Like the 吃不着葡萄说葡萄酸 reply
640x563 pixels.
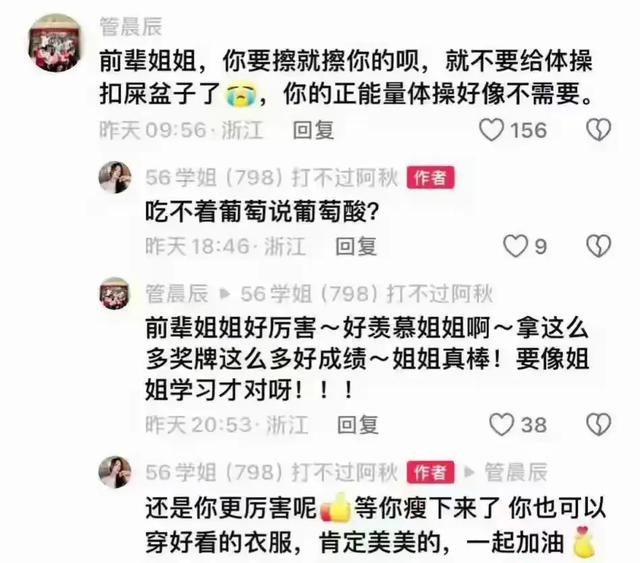click(x=515, y=246)
